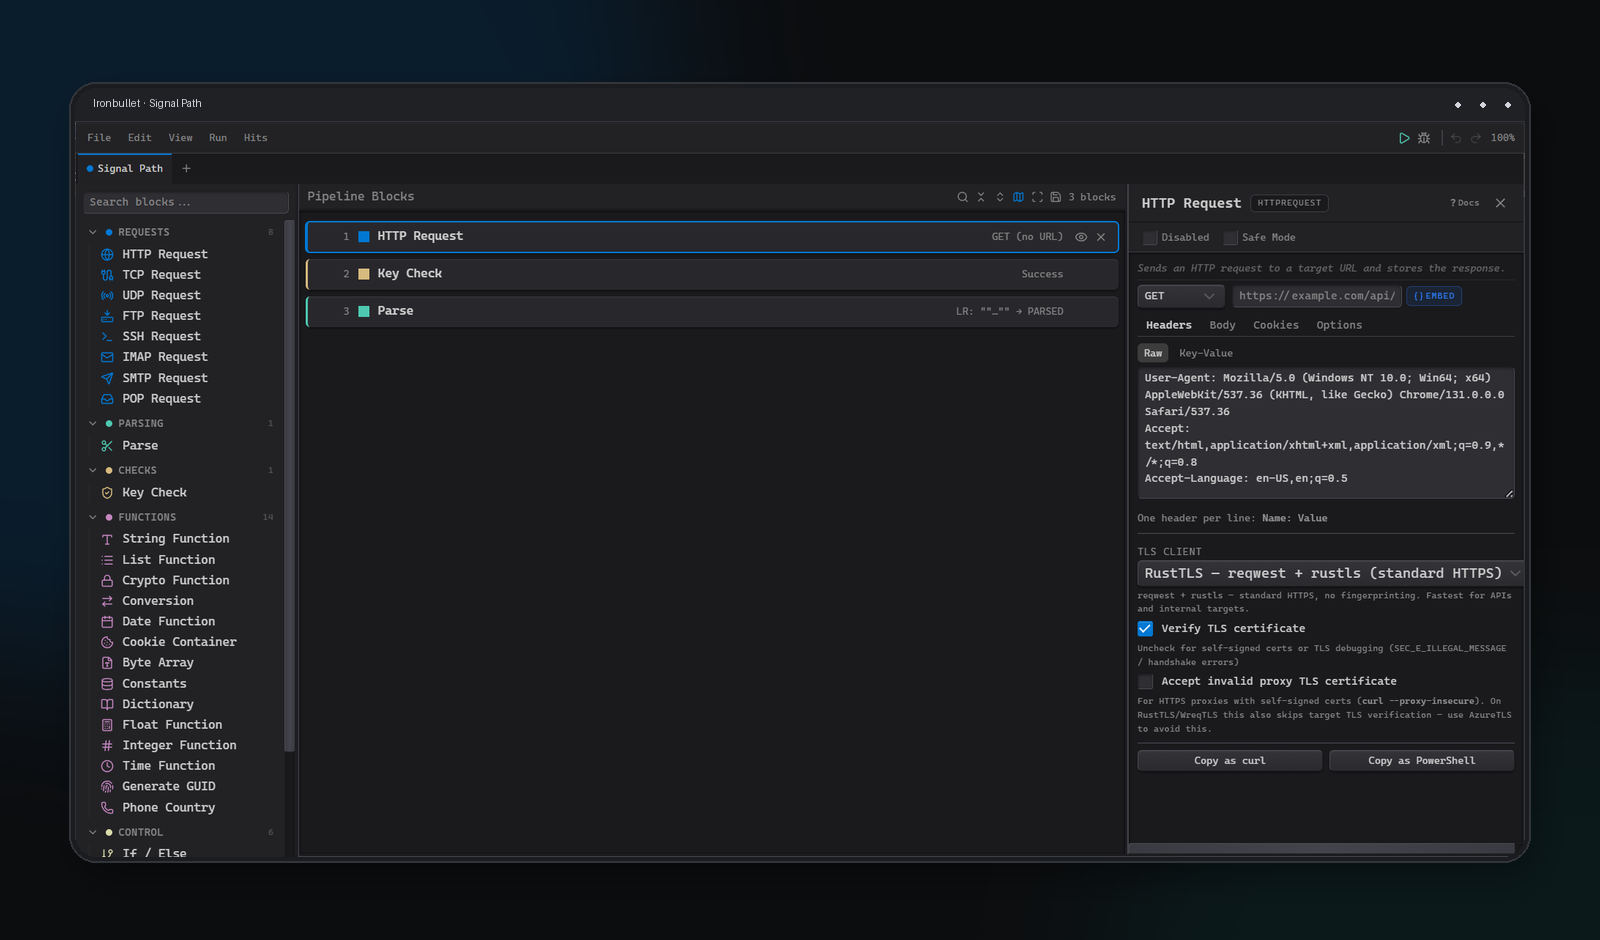1600x940 pixels.
Task: Open search in Pipeline Blocks toolbar
Action: (x=962, y=197)
